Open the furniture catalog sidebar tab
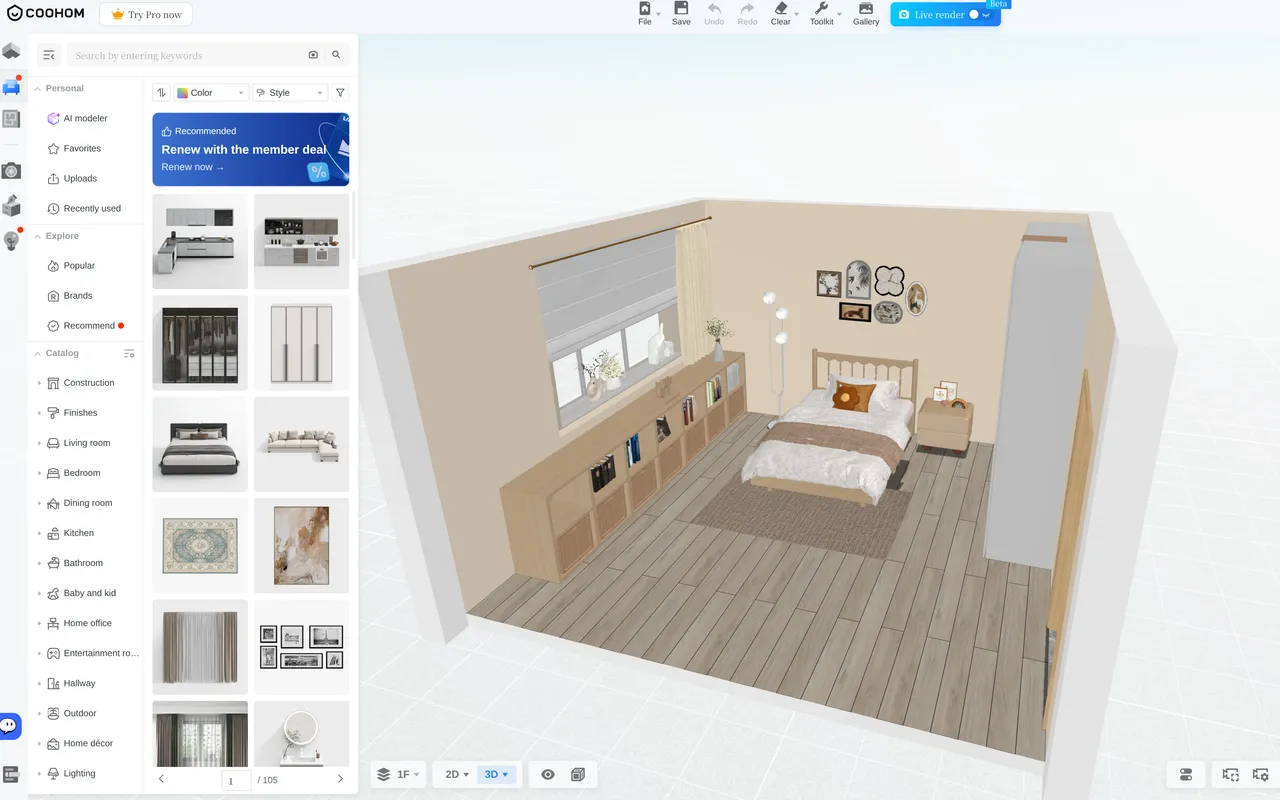This screenshot has width=1280, height=800. 12,86
